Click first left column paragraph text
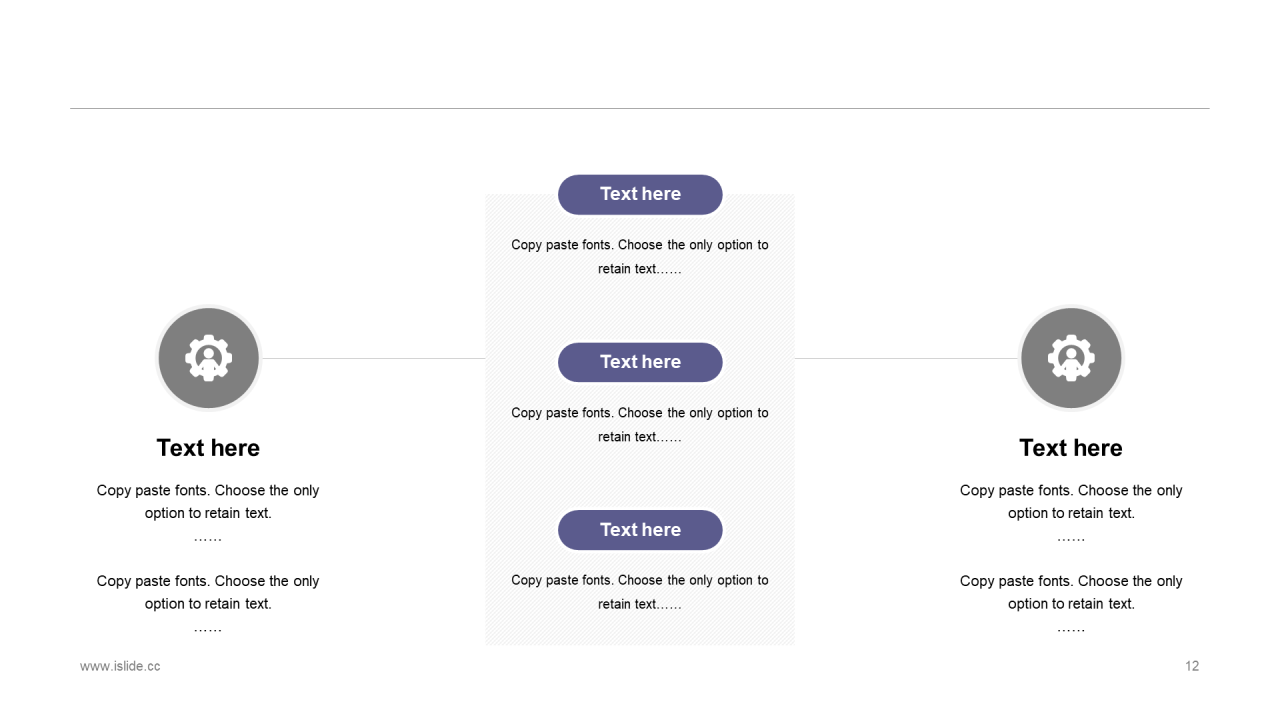The image size is (1280, 720). (x=208, y=513)
